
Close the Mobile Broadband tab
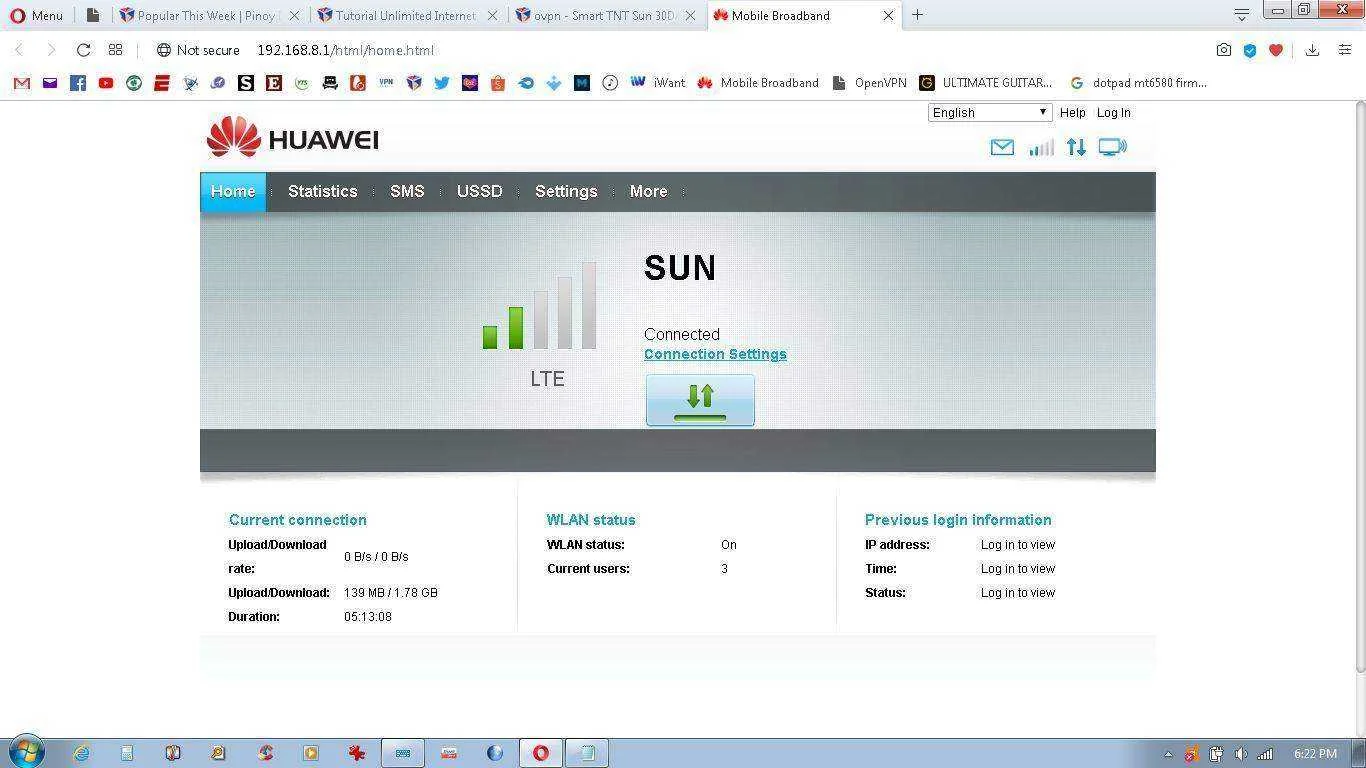click(888, 15)
